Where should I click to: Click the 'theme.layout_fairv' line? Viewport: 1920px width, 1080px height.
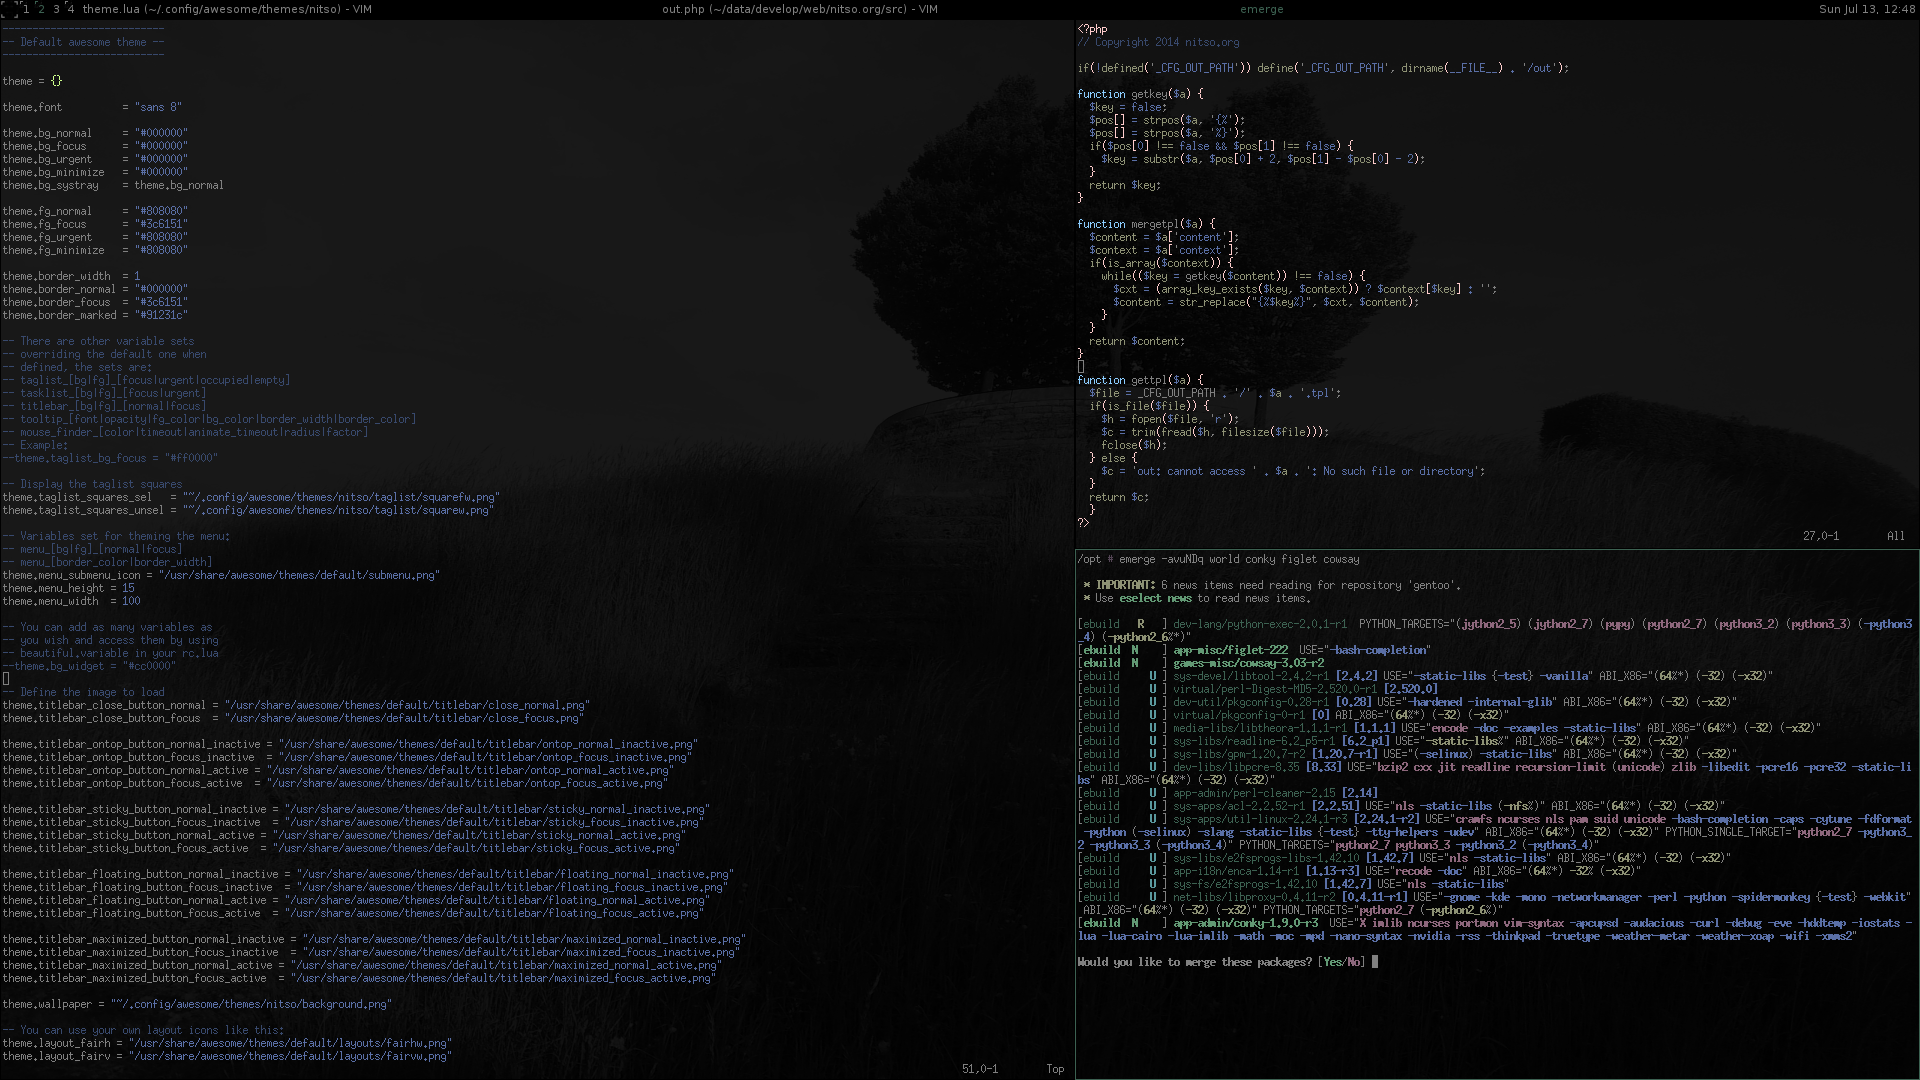(x=227, y=1056)
